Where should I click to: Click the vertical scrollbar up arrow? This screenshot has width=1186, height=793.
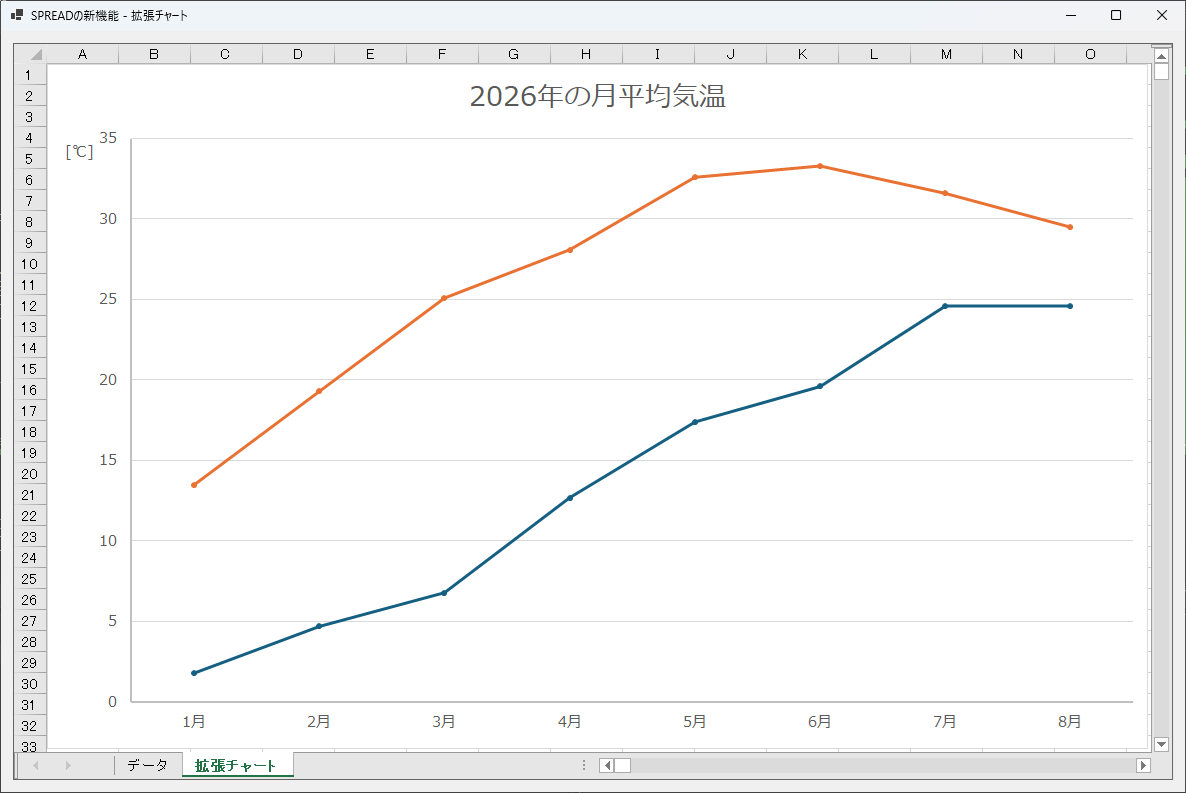pyautogui.click(x=1162, y=55)
